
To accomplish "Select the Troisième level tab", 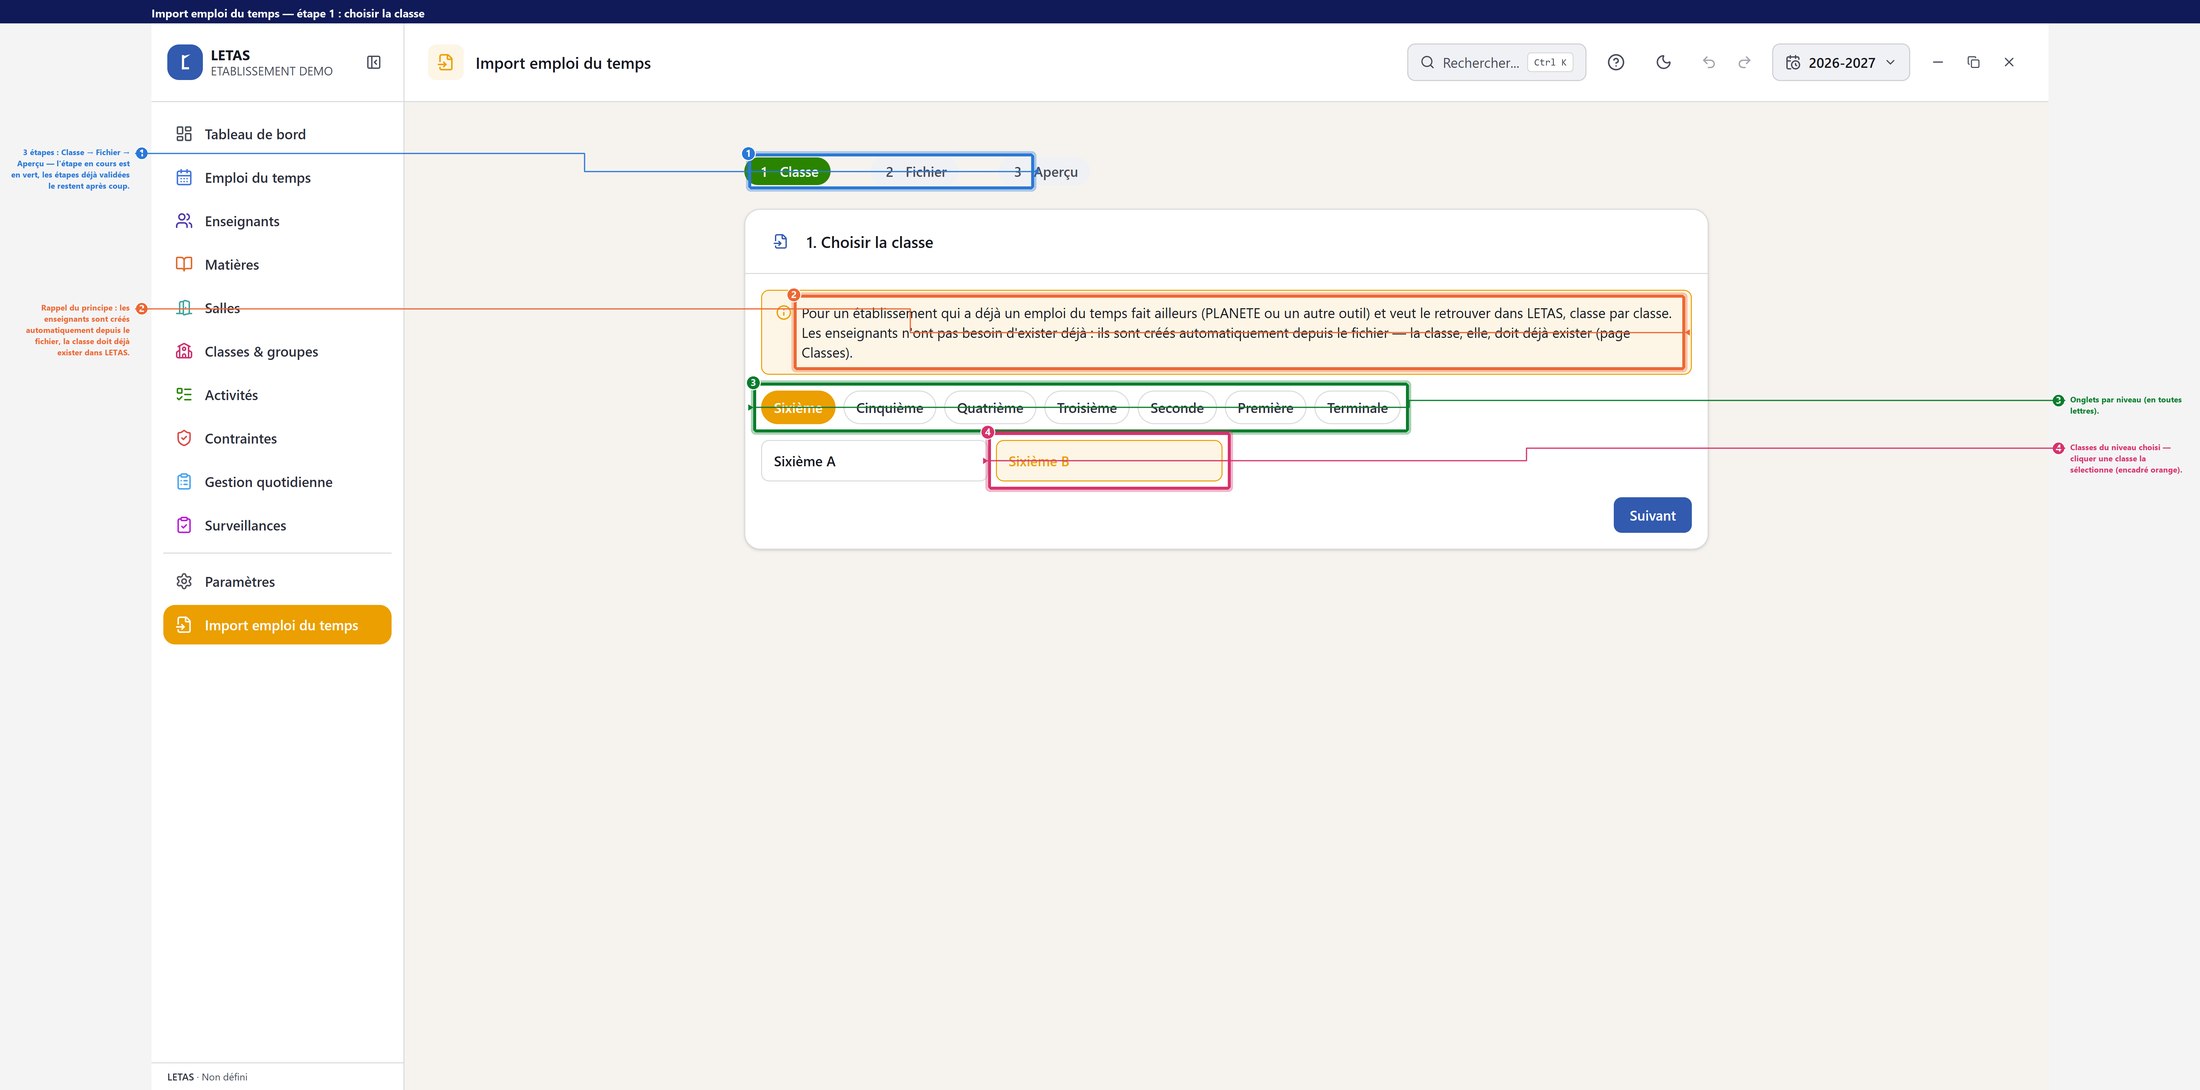I will click(x=1087, y=408).
